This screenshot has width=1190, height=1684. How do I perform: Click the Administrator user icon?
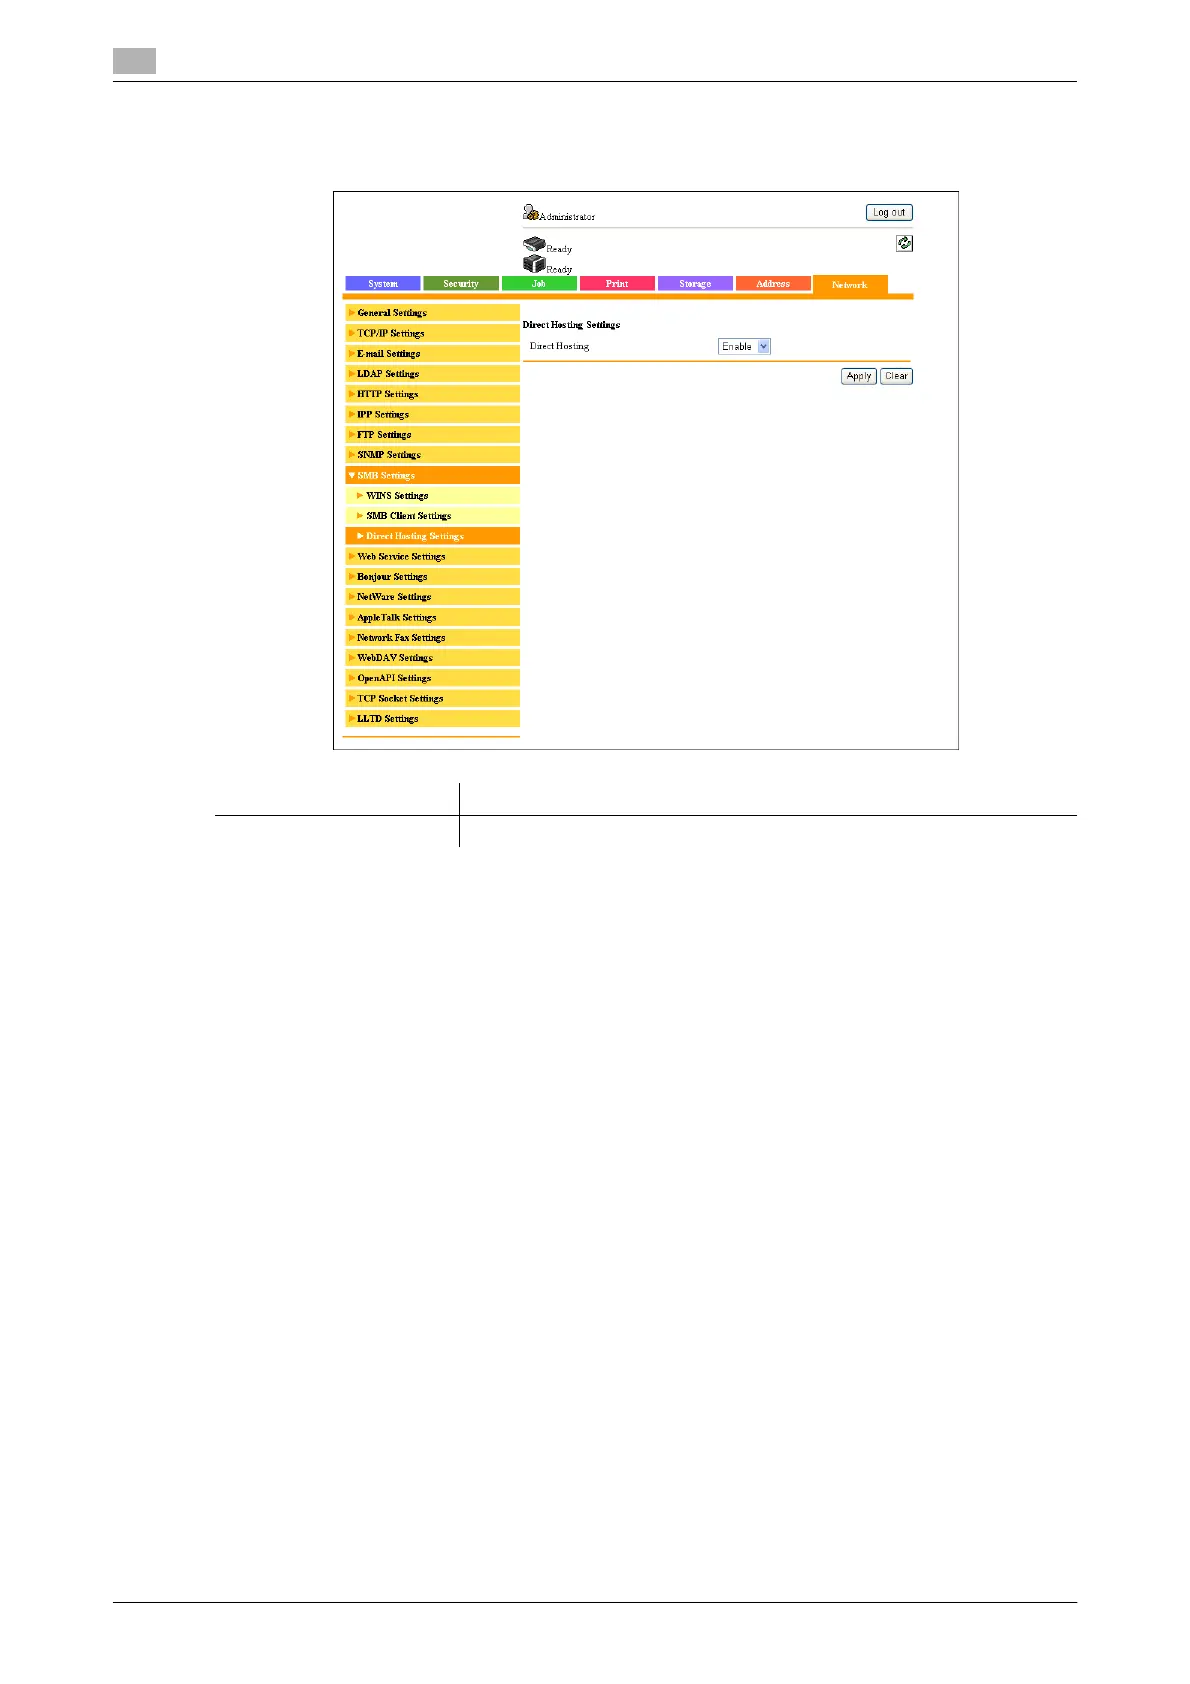pyautogui.click(x=531, y=212)
